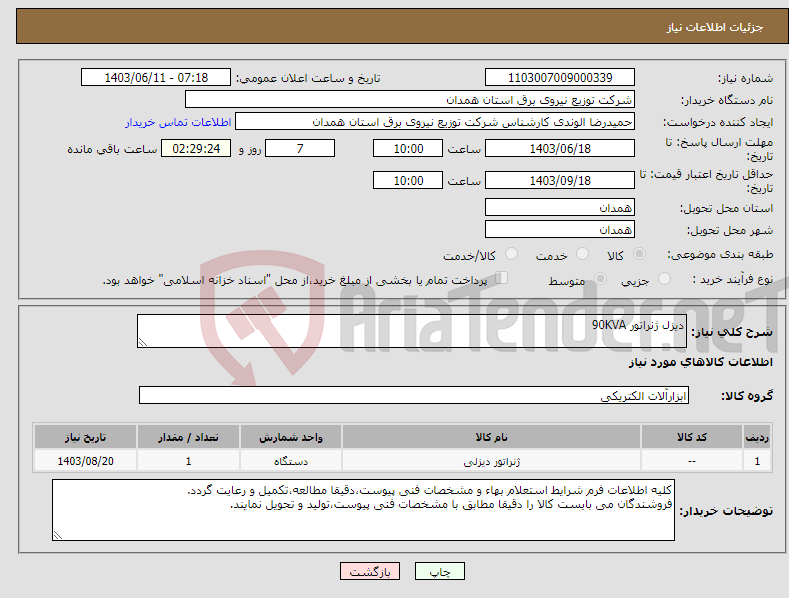This screenshot has height=598, width=789.
Task: Click the general description box دیزل ژنراتور 90KVA
Action: pyautogui.click(x=412, y=331)
